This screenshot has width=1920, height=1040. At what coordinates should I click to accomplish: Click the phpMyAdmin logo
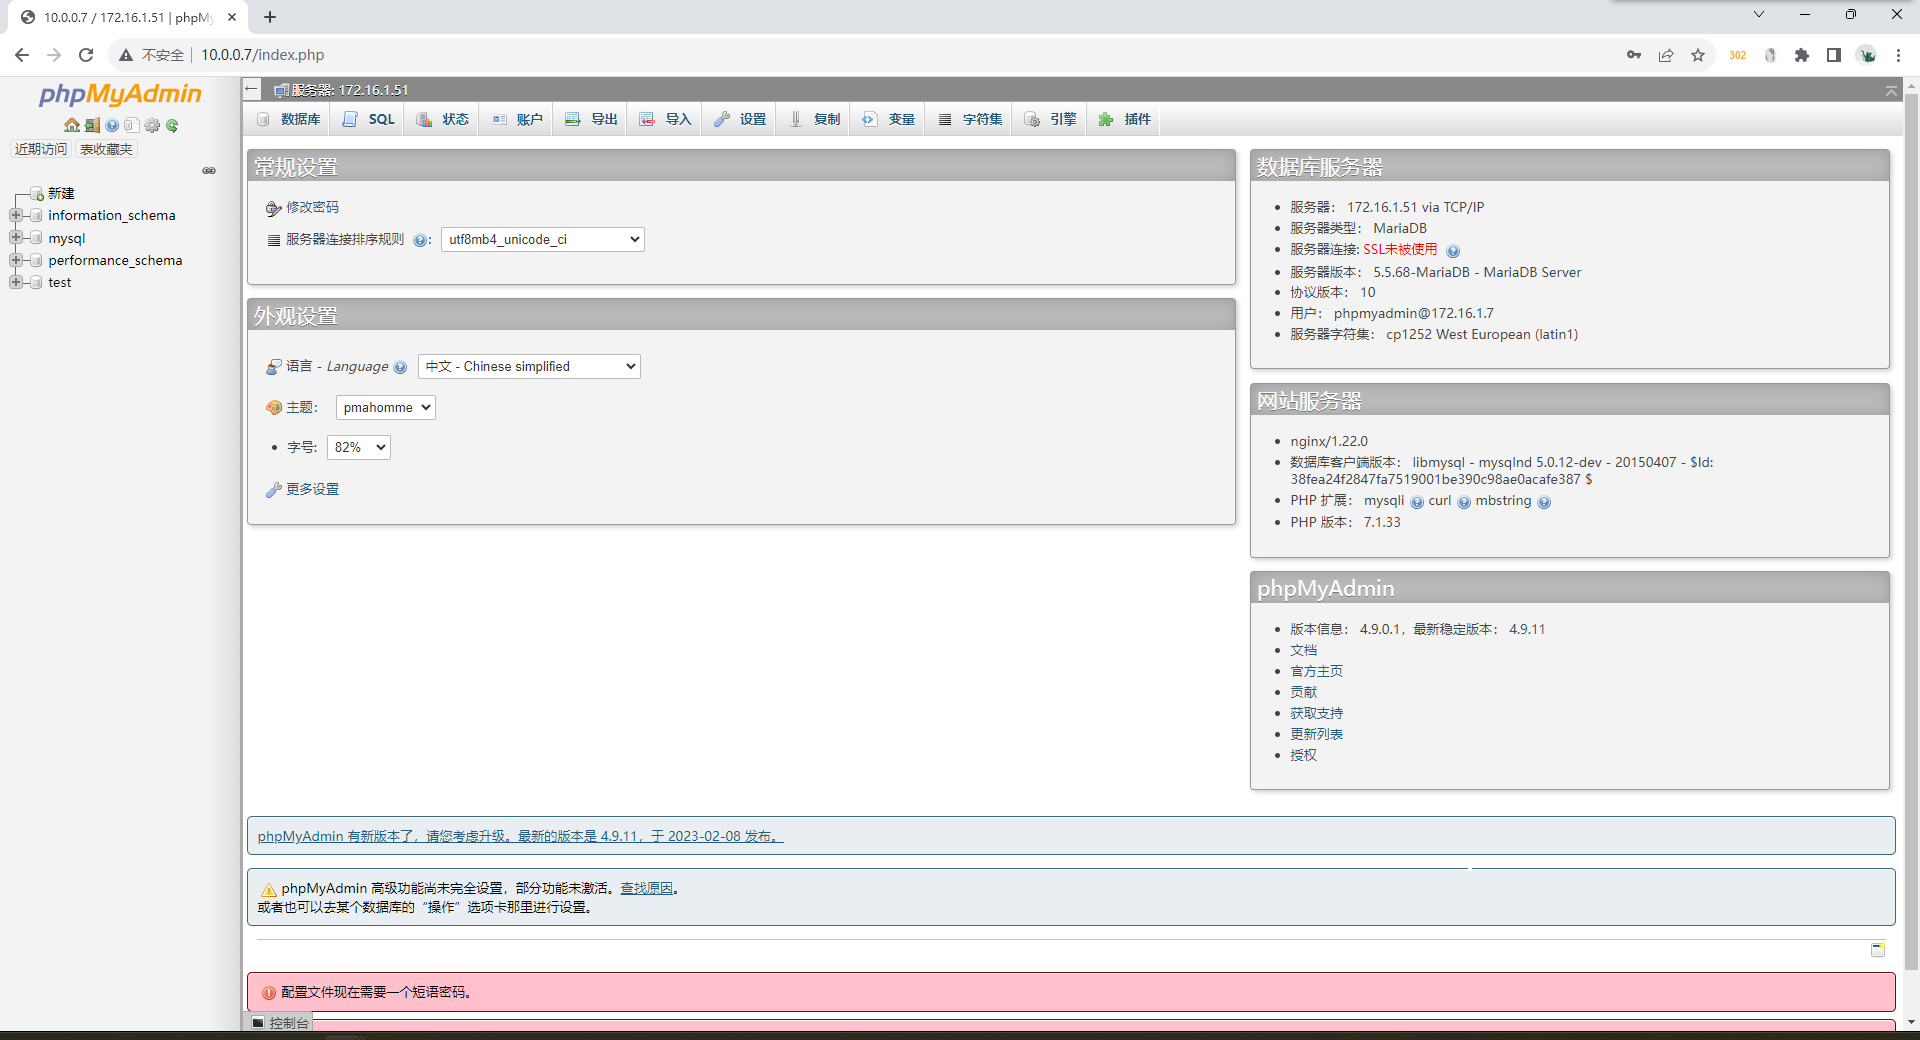click(120, 94)
